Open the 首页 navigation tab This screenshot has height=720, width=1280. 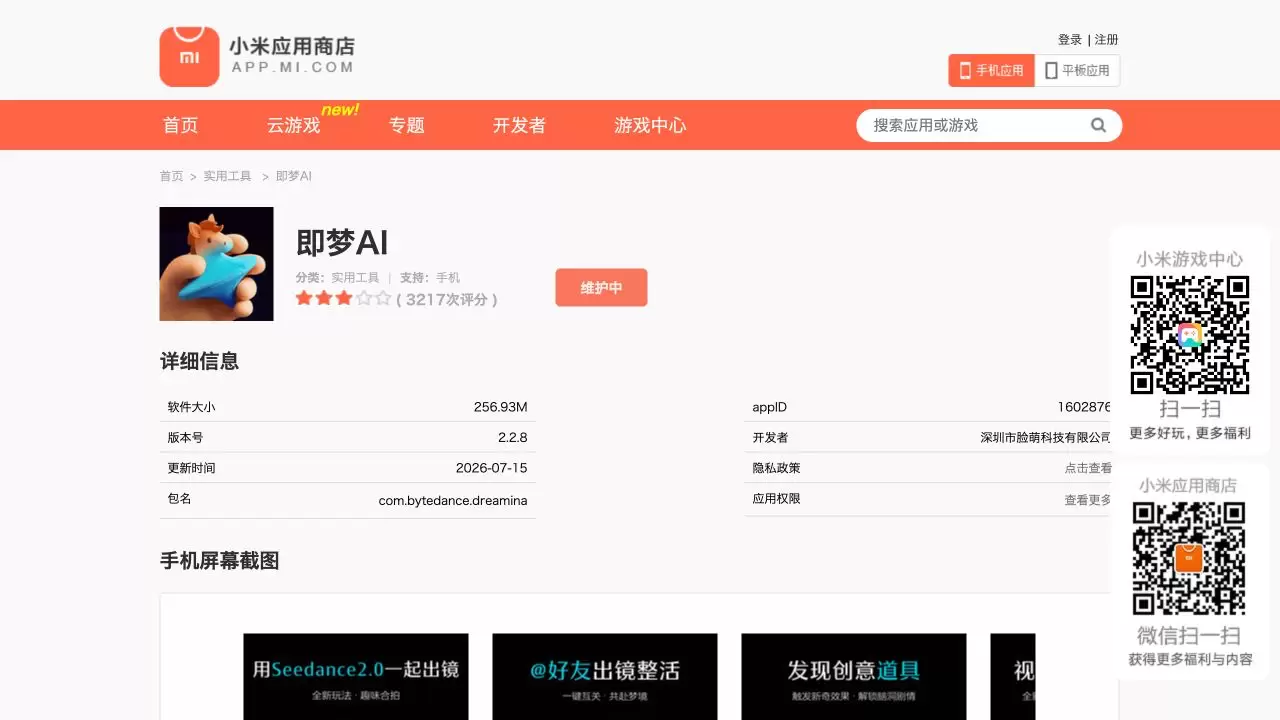point(181,125)
